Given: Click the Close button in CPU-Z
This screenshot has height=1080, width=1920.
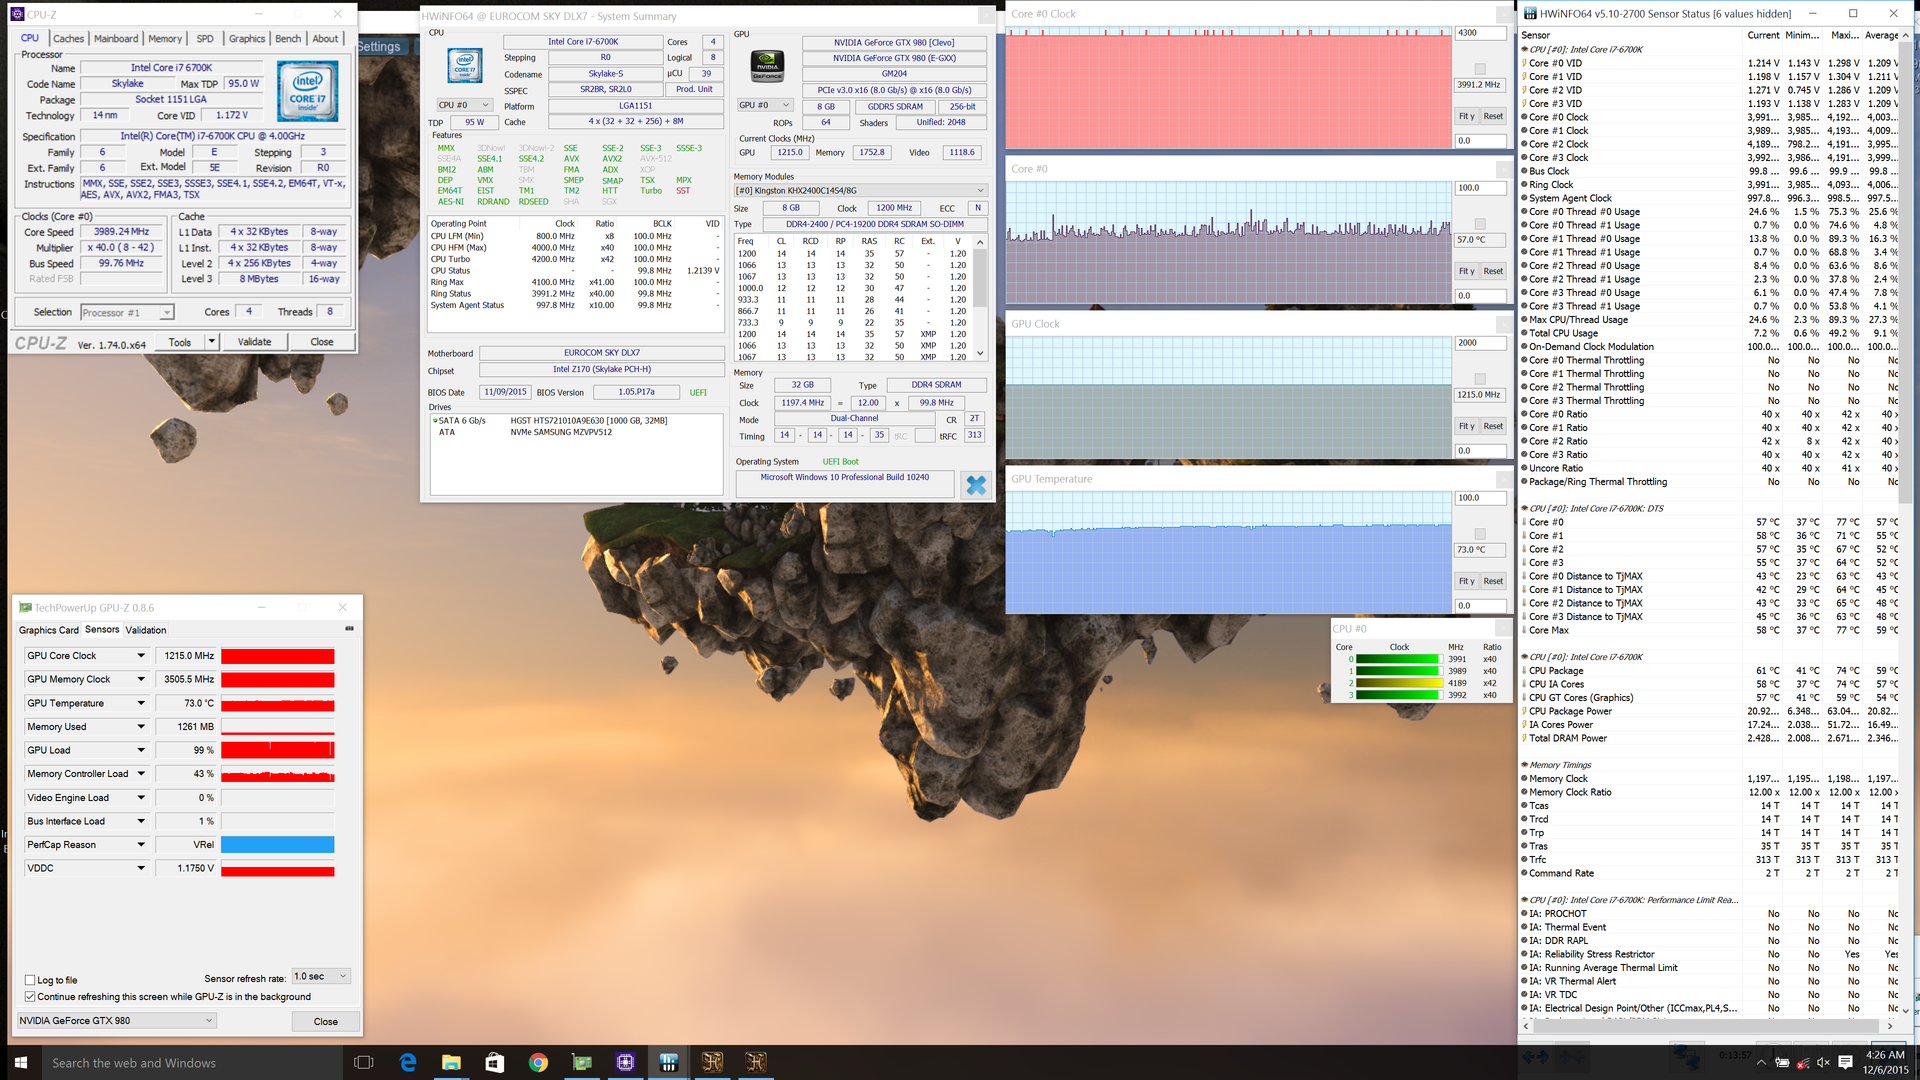Looking at the screenshot, I should (321, 342).
